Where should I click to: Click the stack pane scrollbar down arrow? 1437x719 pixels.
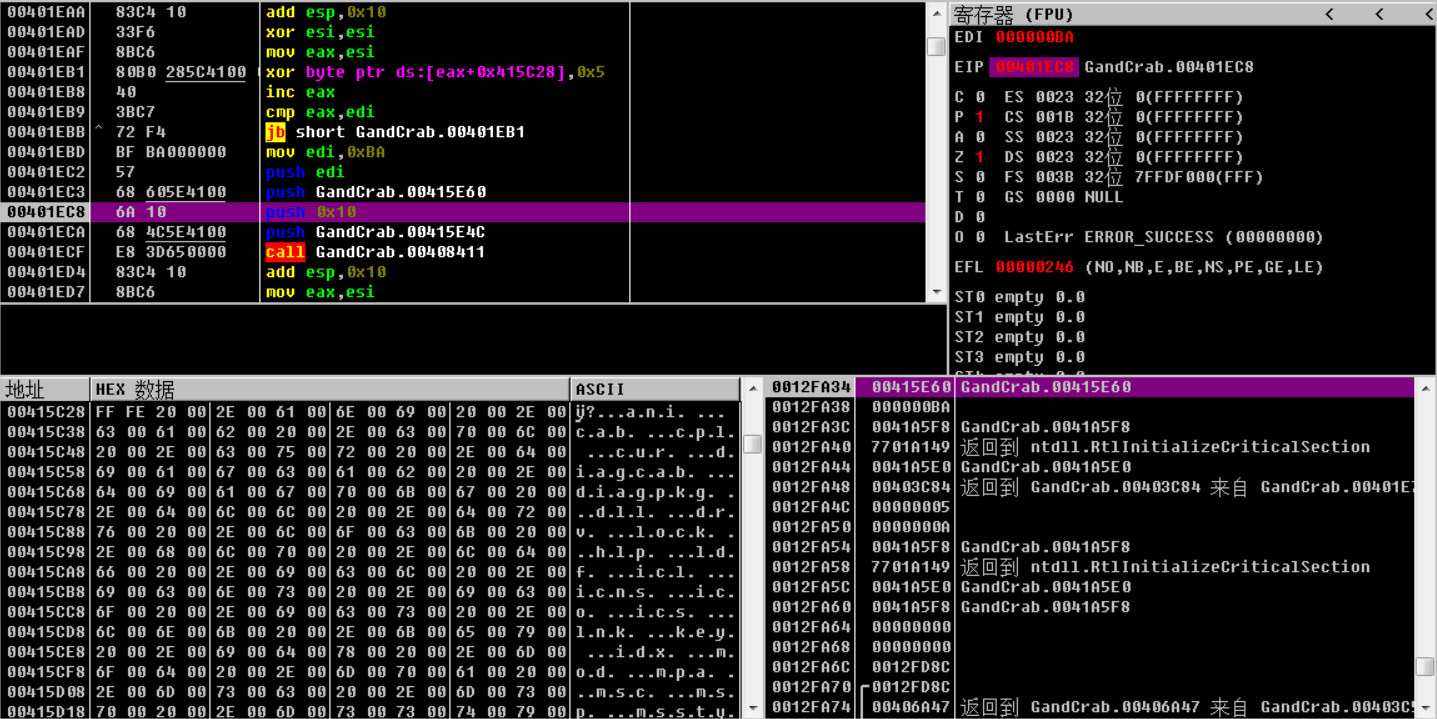click(x=1425, y=709)
